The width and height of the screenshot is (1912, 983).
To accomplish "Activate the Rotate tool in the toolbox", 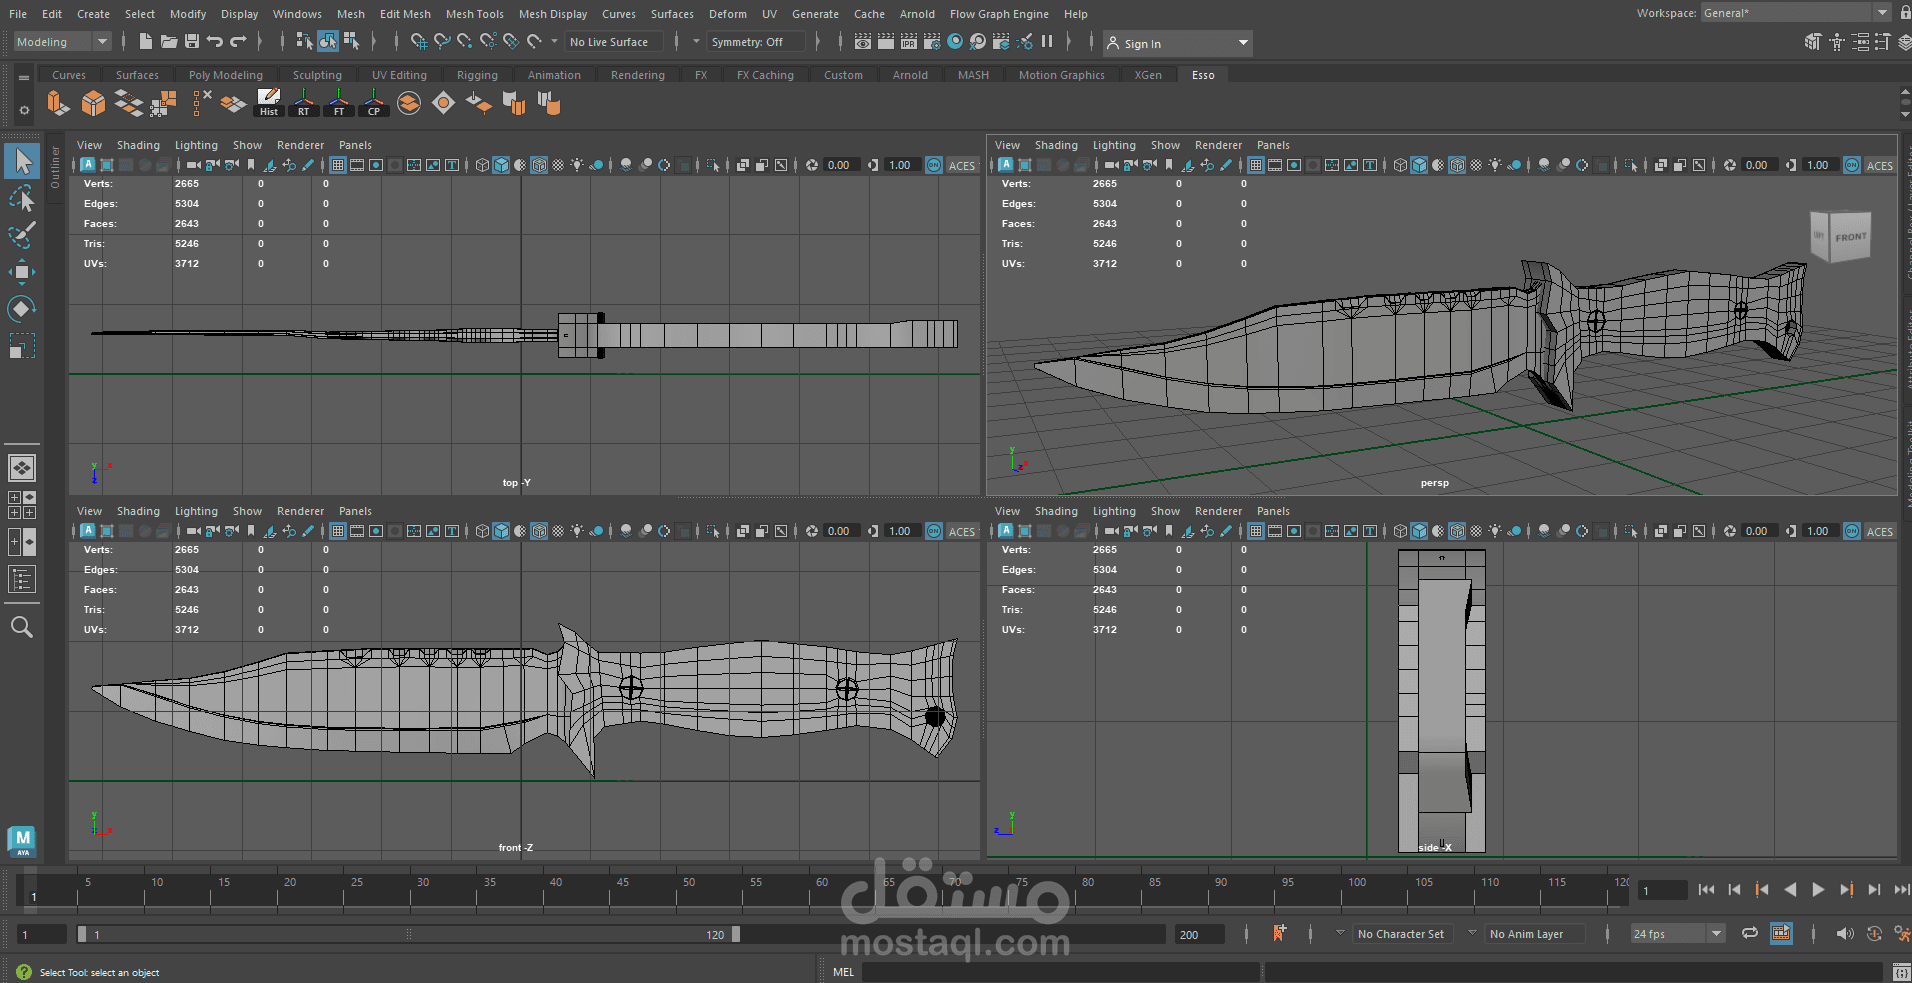I will point(21,308).
